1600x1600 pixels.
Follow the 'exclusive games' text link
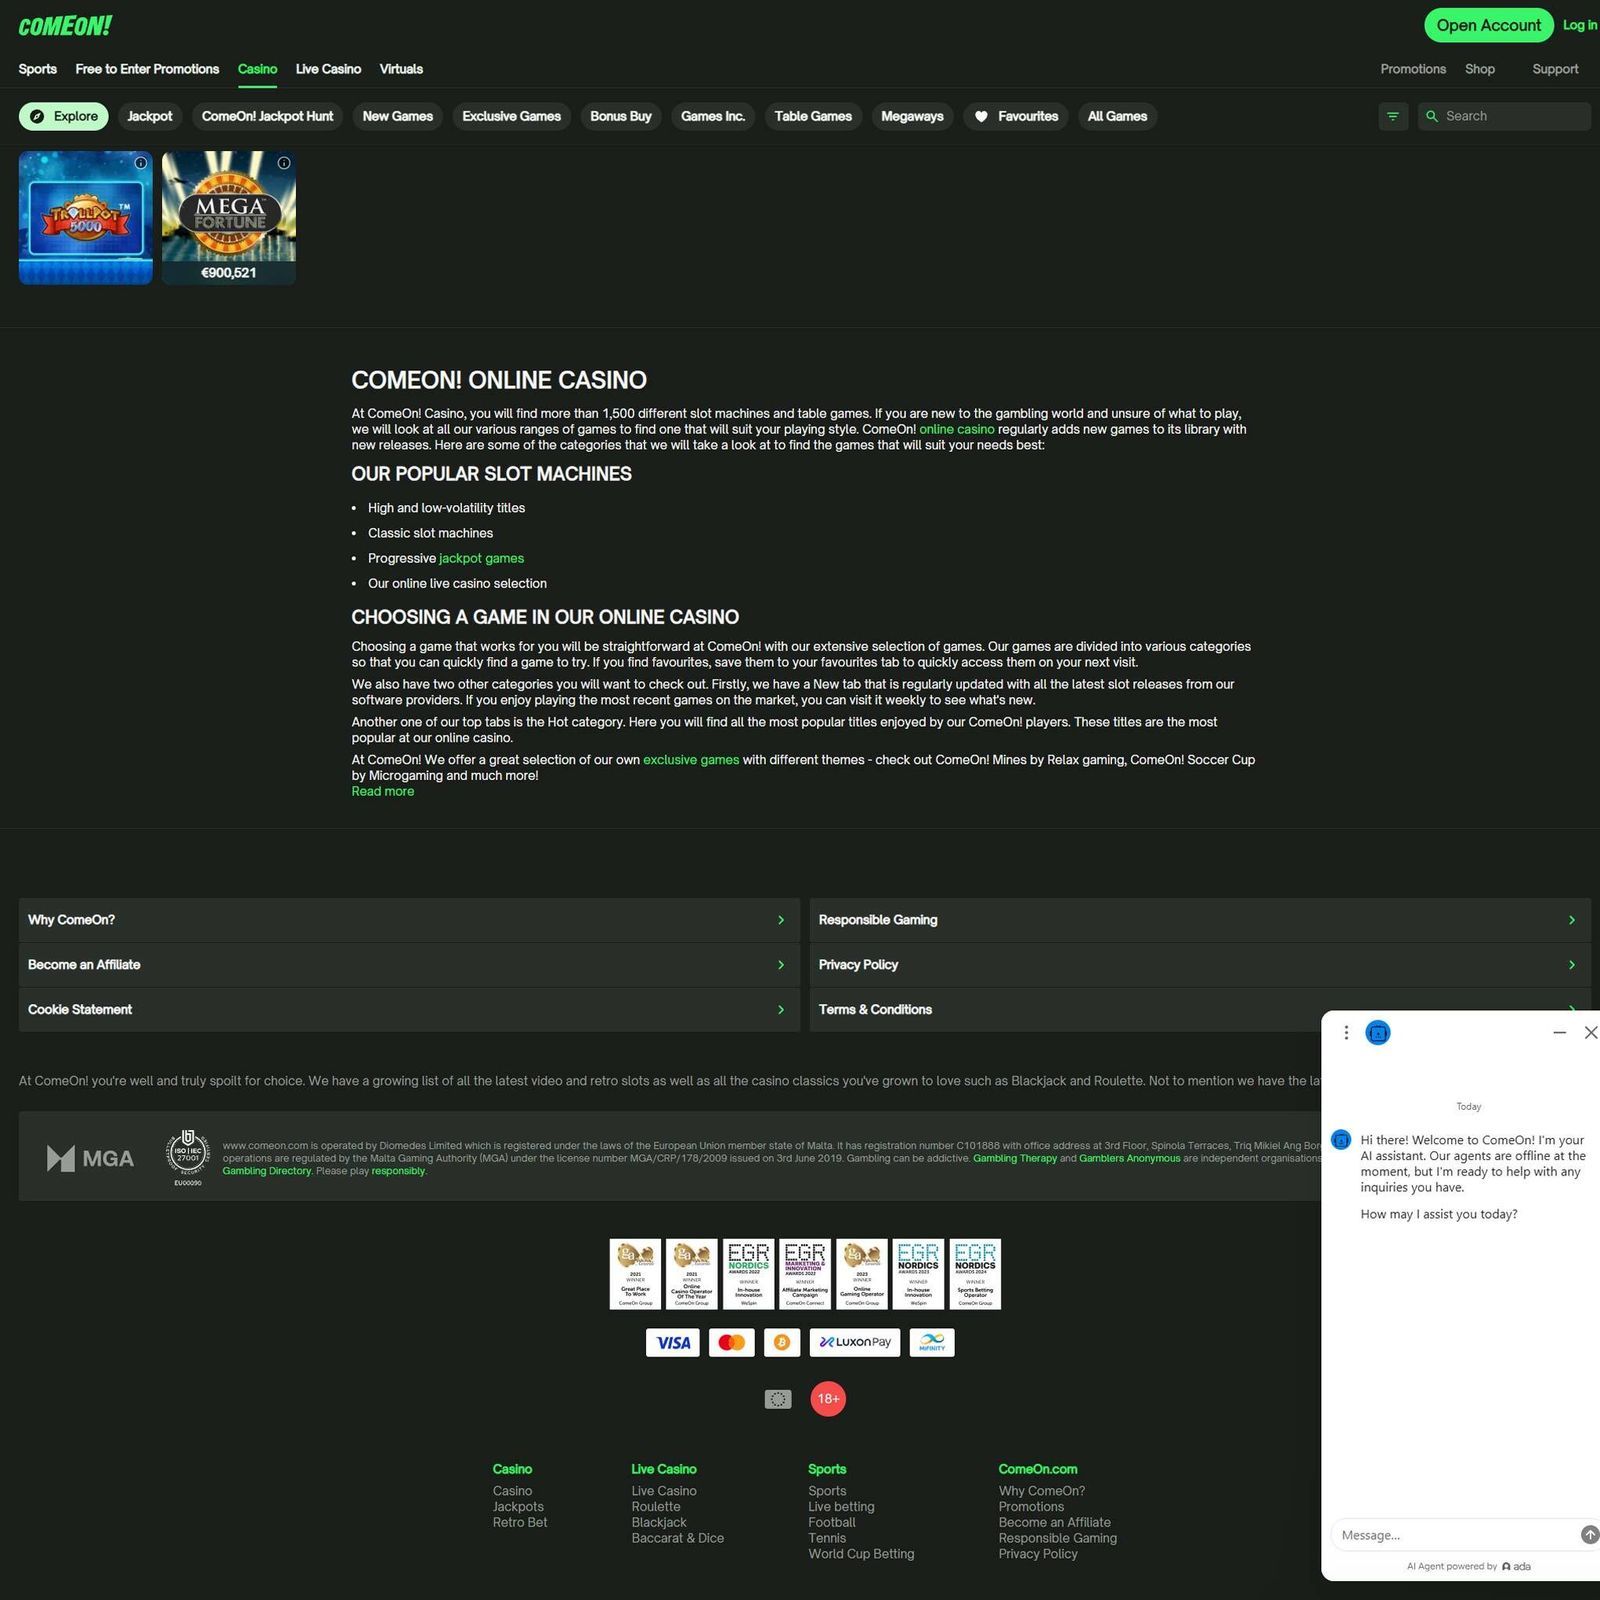pos(691,760)
